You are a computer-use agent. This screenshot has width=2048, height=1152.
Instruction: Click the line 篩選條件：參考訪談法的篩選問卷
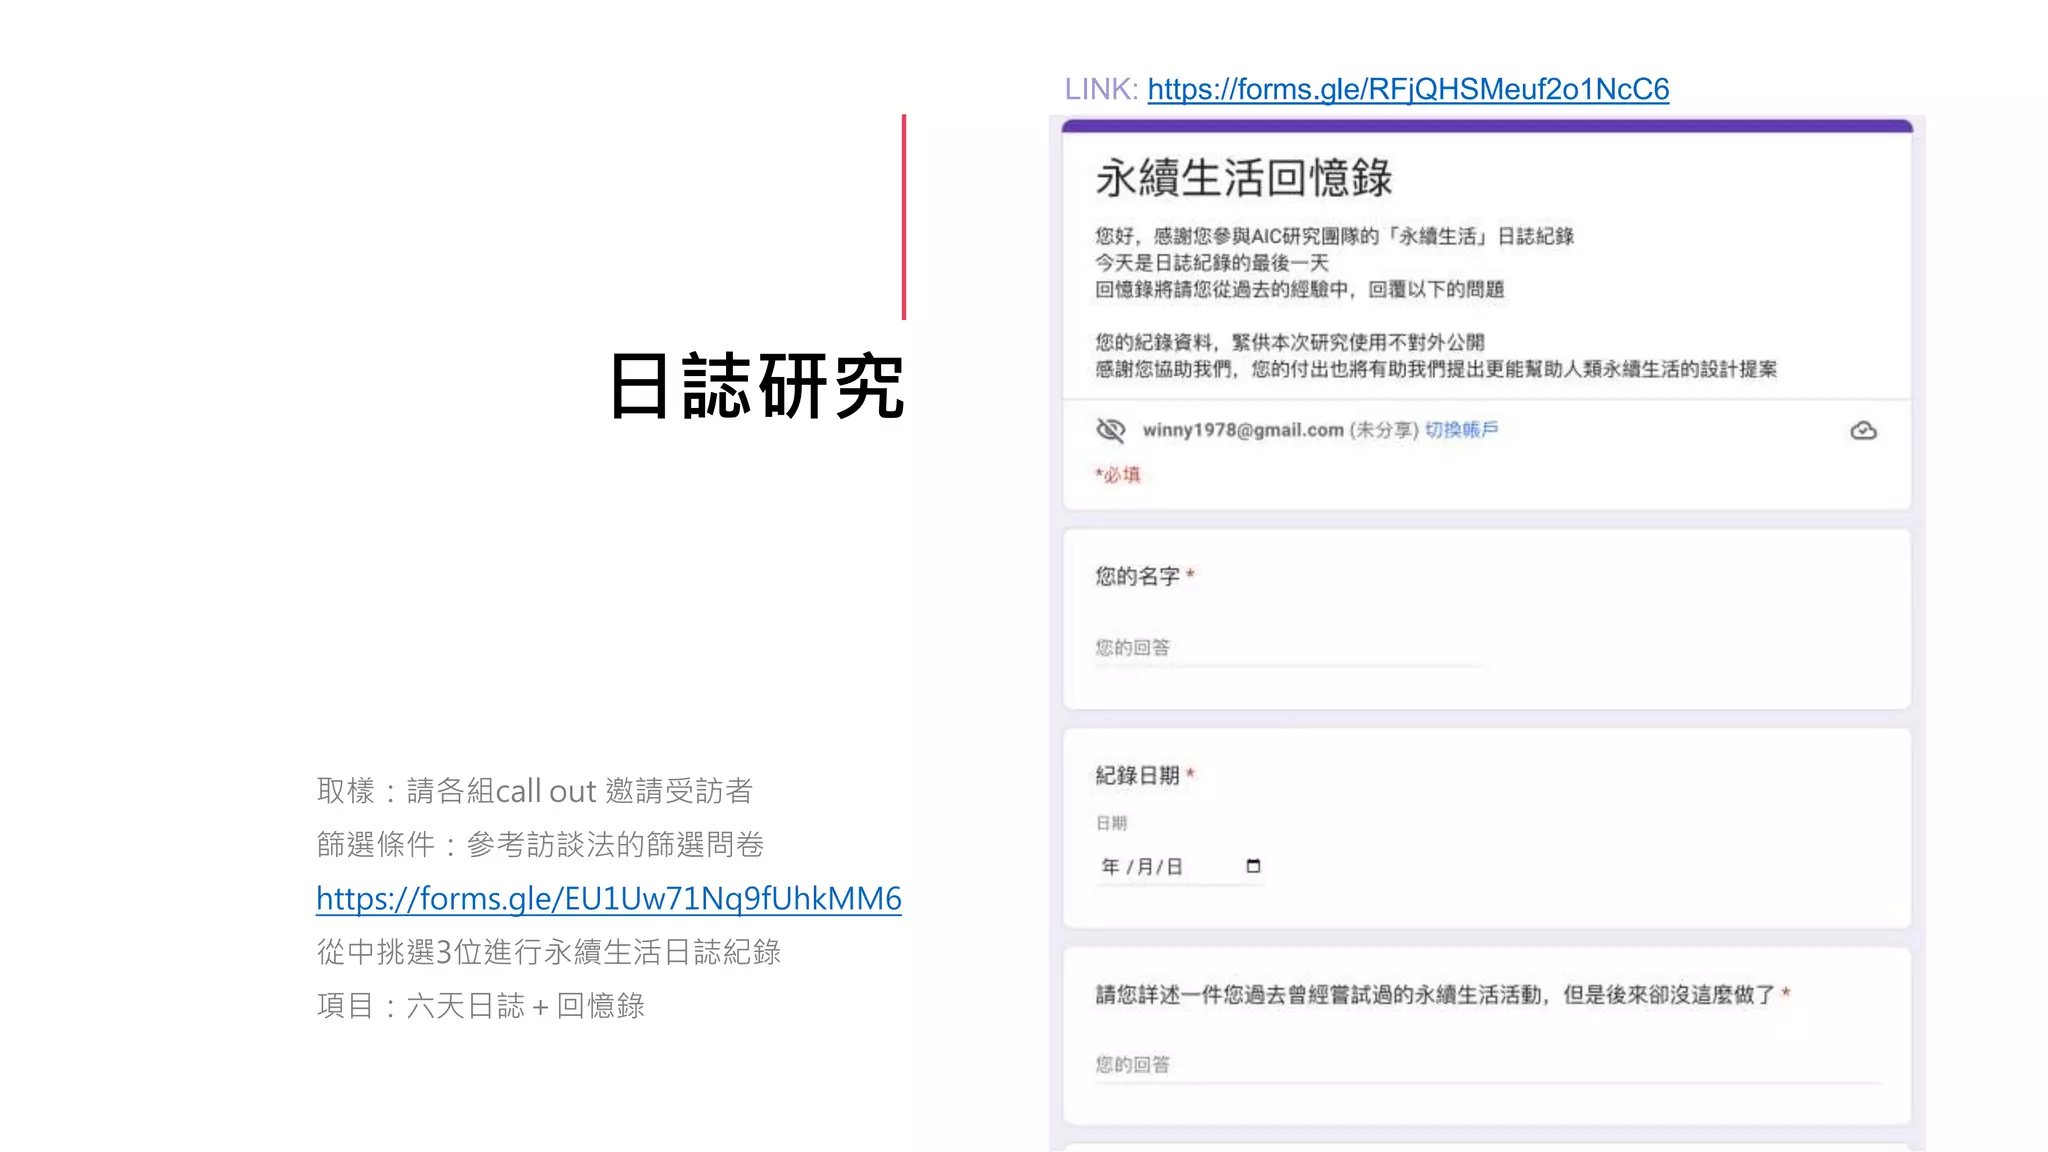pyautogui.click(x=540, y=845)
